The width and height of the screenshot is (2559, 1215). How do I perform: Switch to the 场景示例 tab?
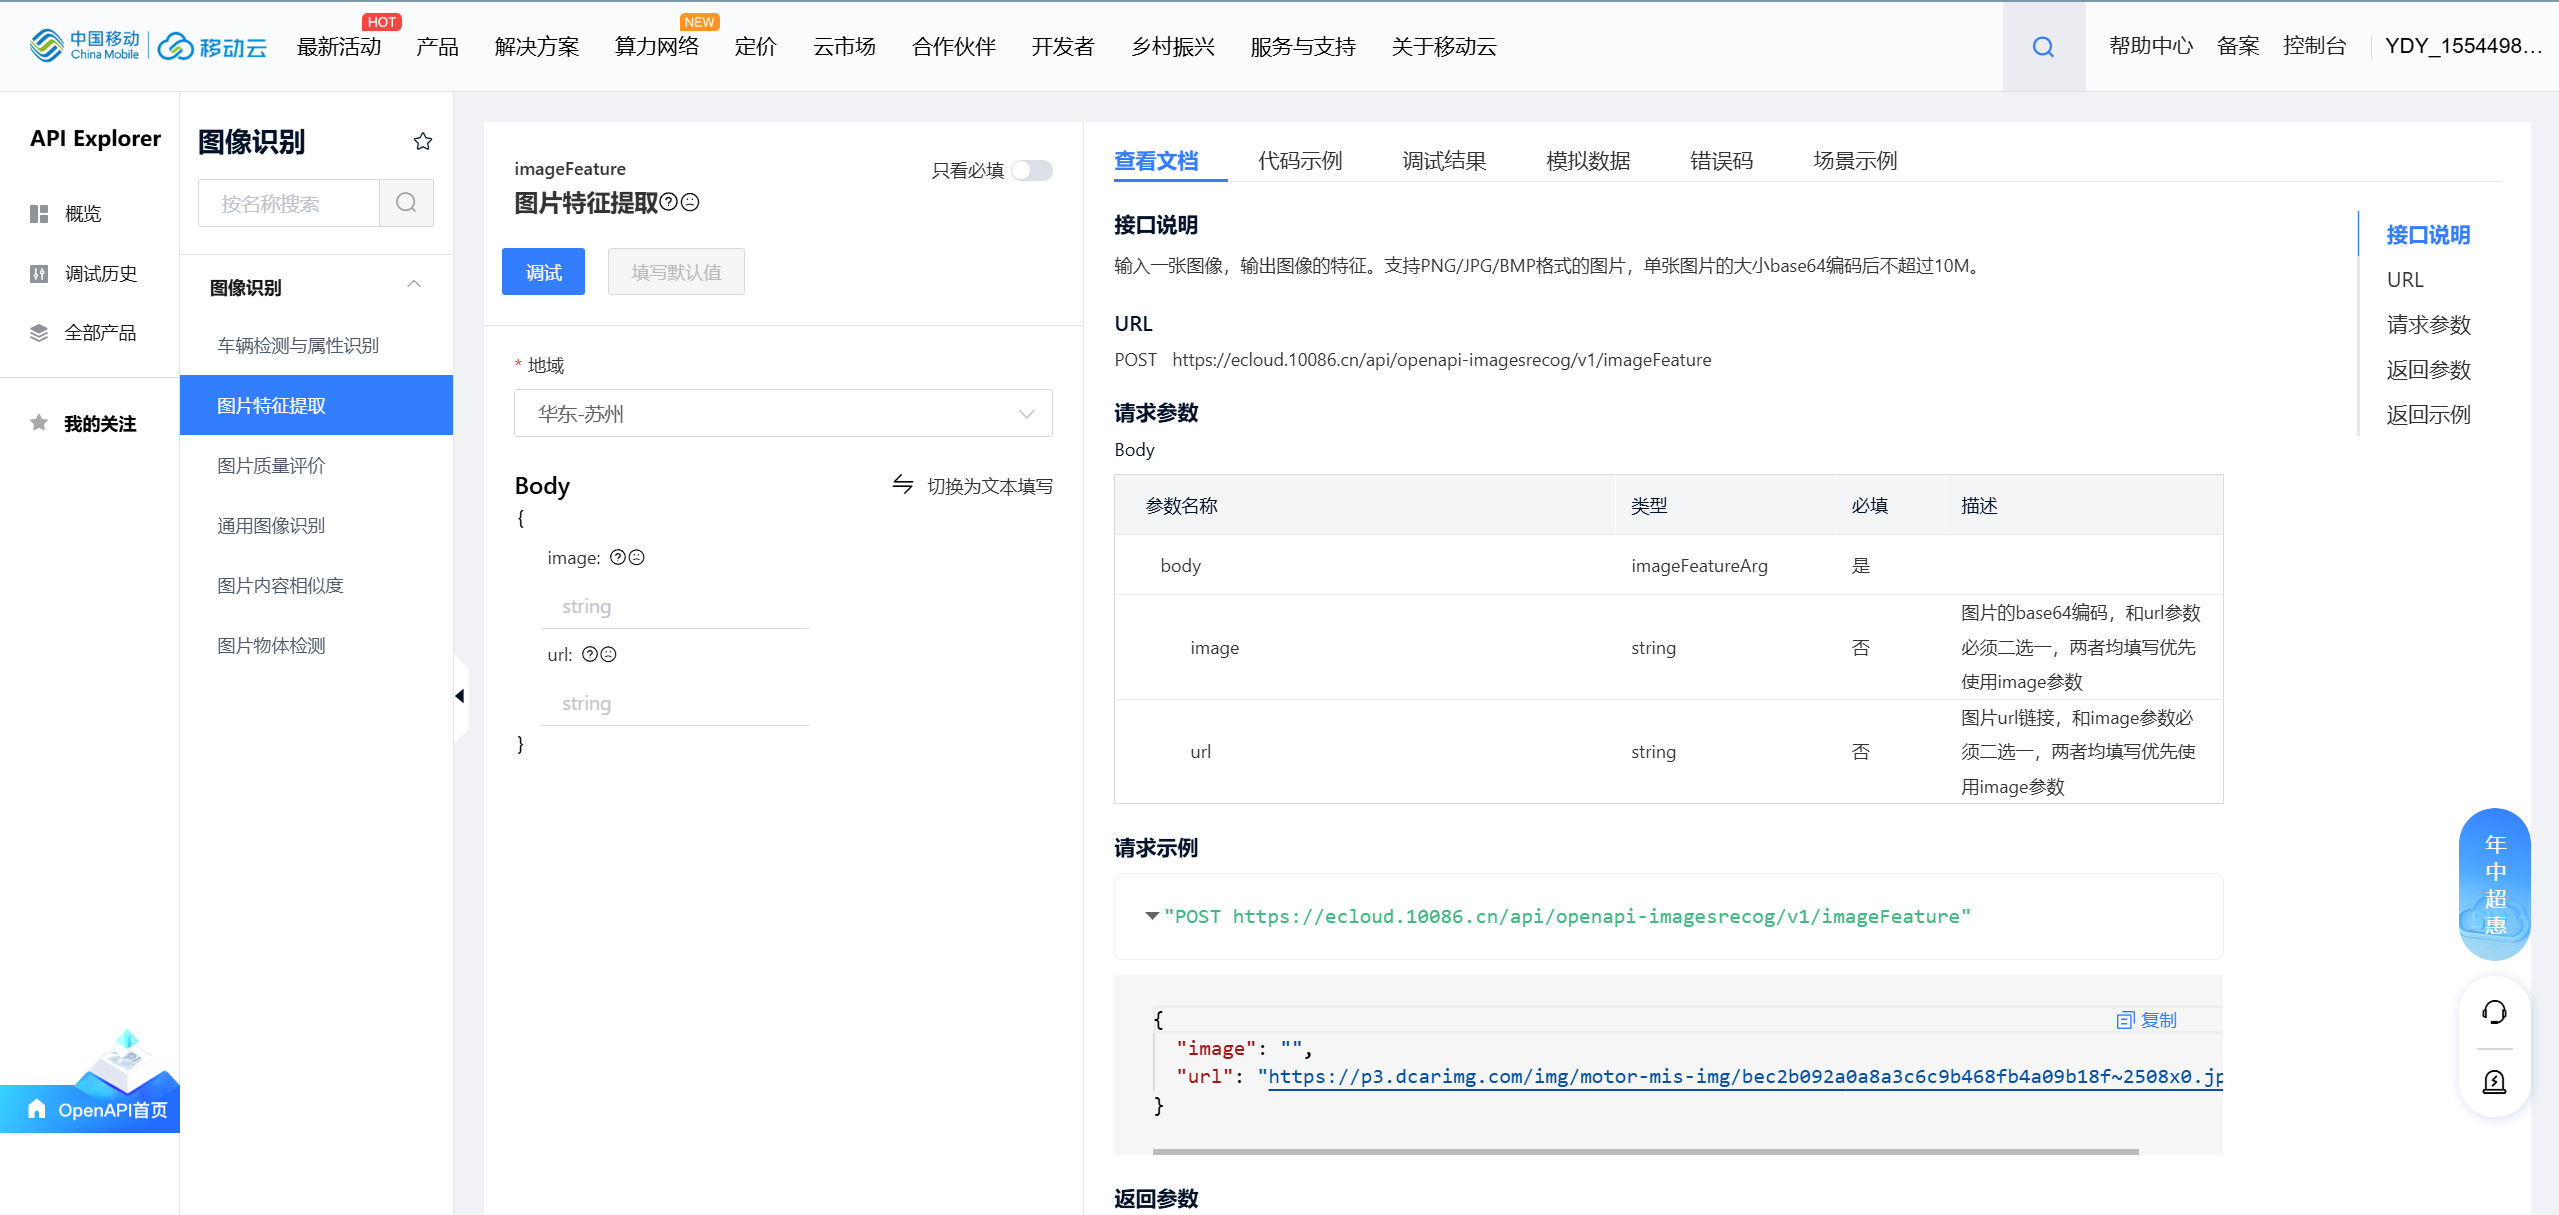point(1855,160)
